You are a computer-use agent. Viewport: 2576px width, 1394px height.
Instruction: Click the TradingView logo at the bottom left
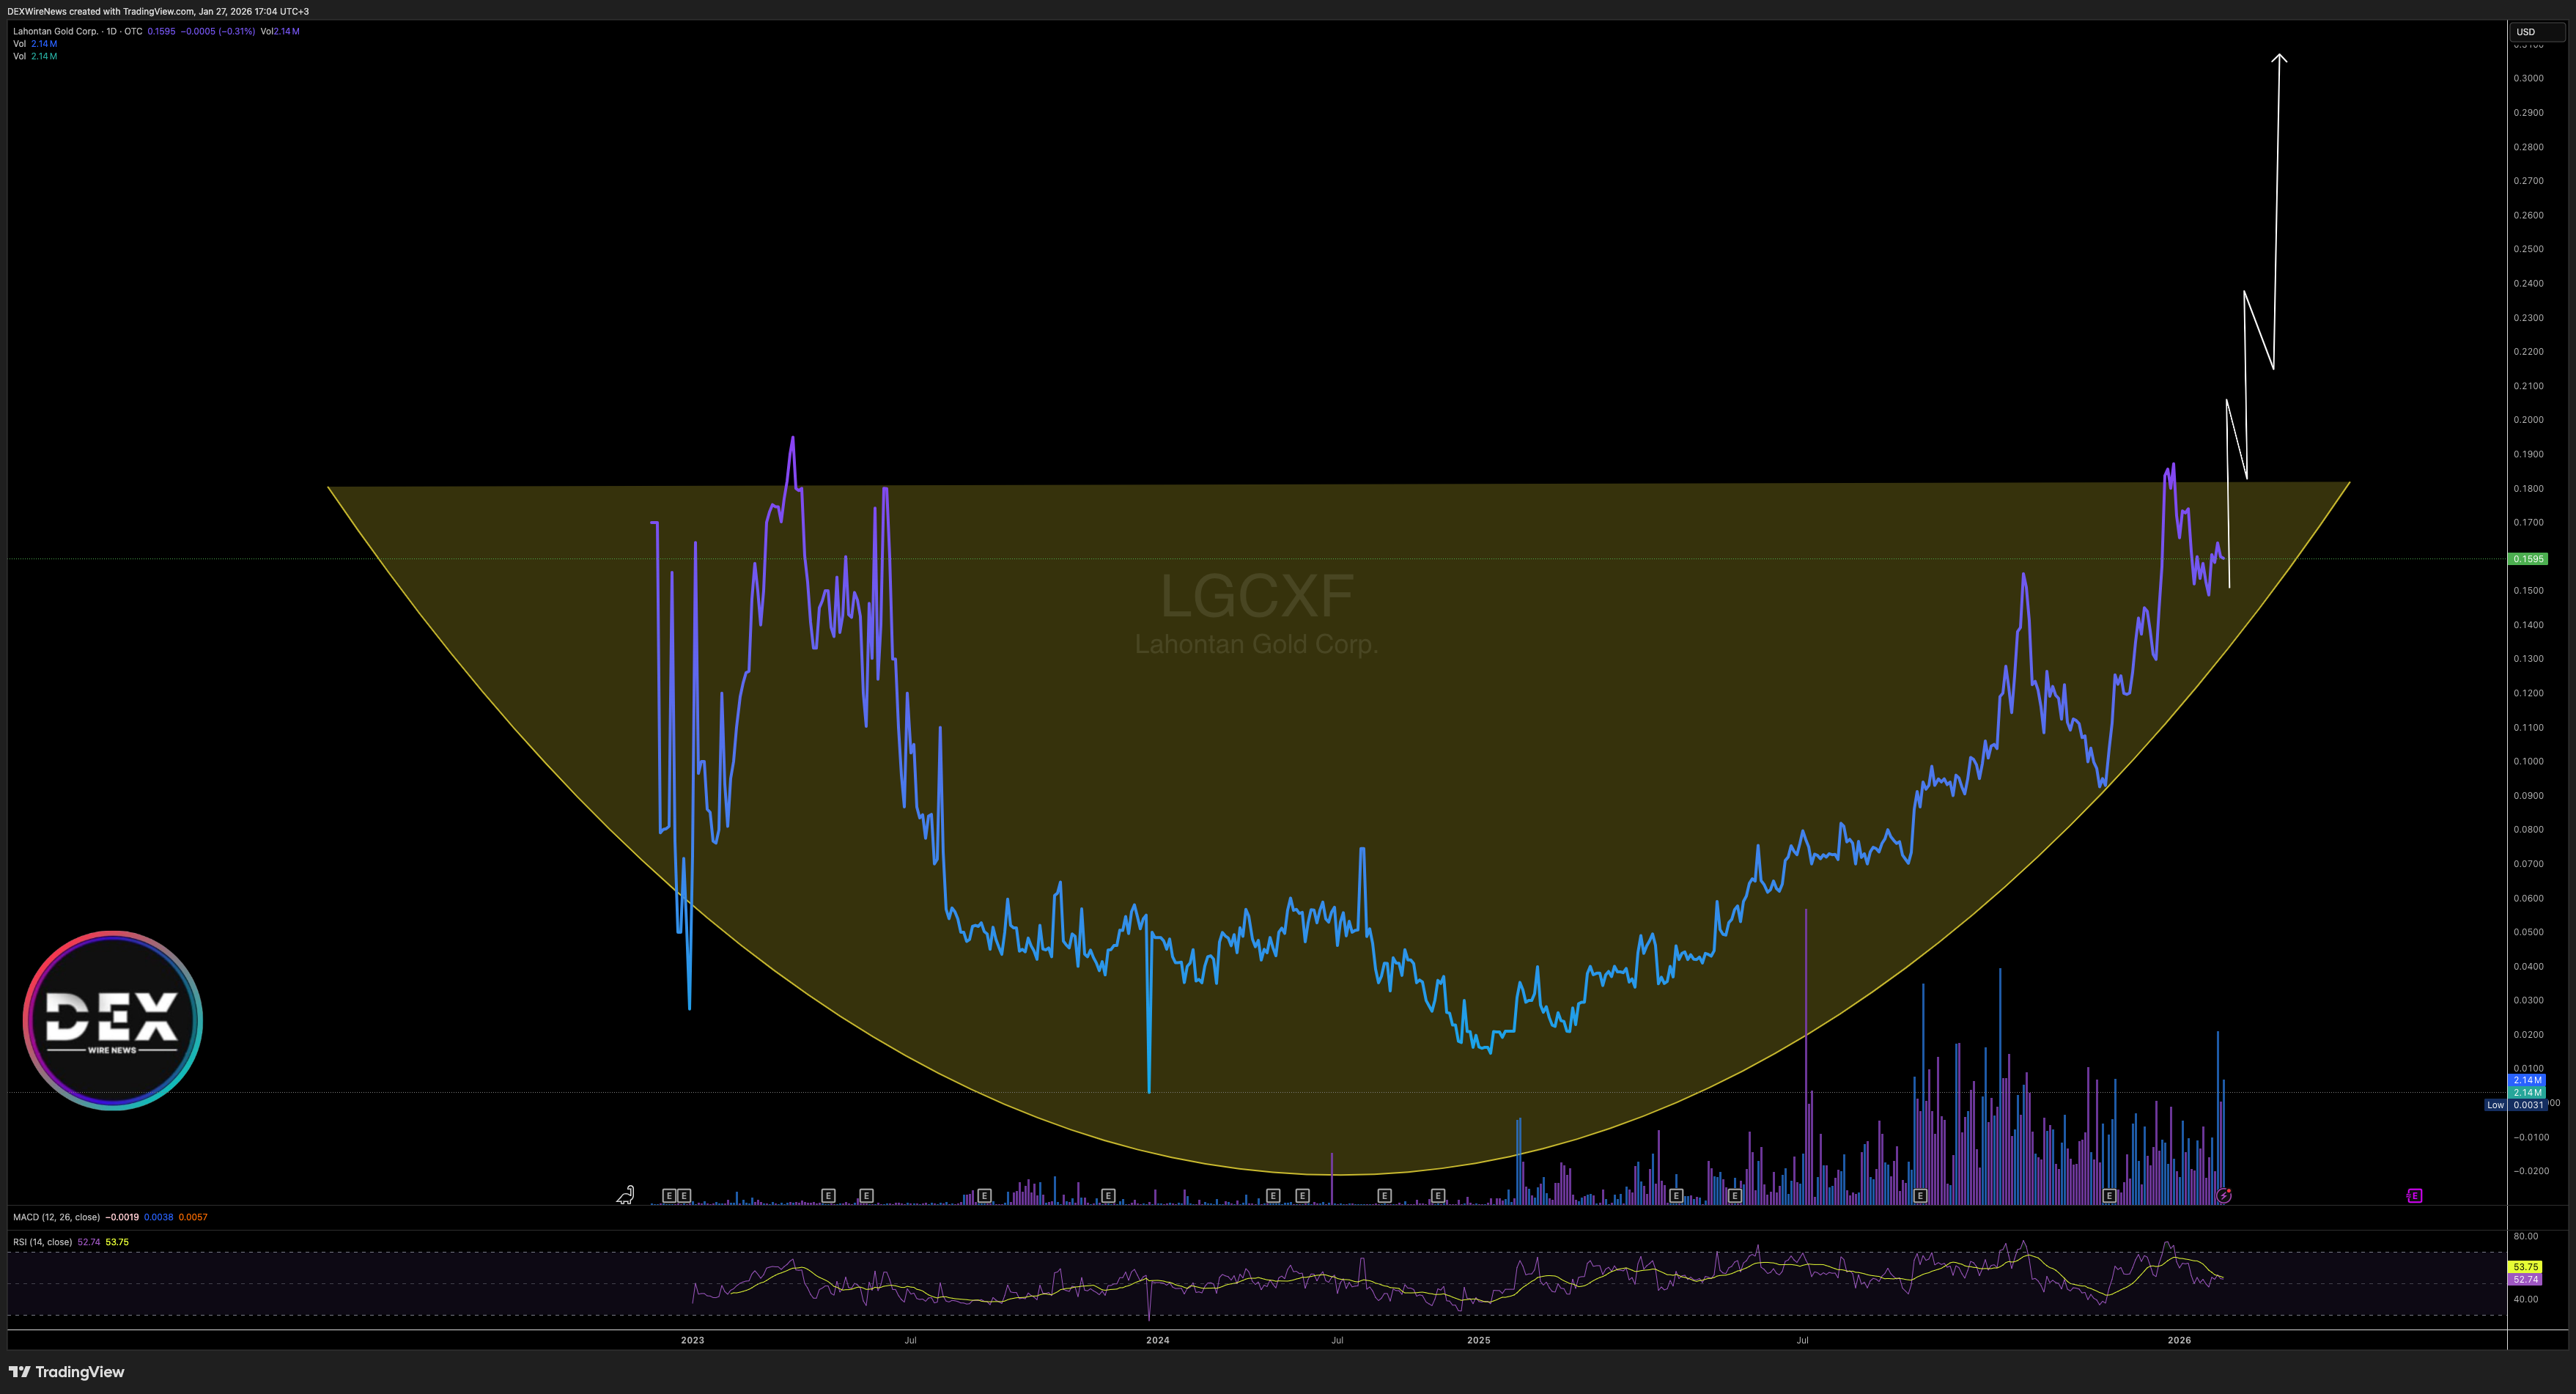tap(67, 1371)
